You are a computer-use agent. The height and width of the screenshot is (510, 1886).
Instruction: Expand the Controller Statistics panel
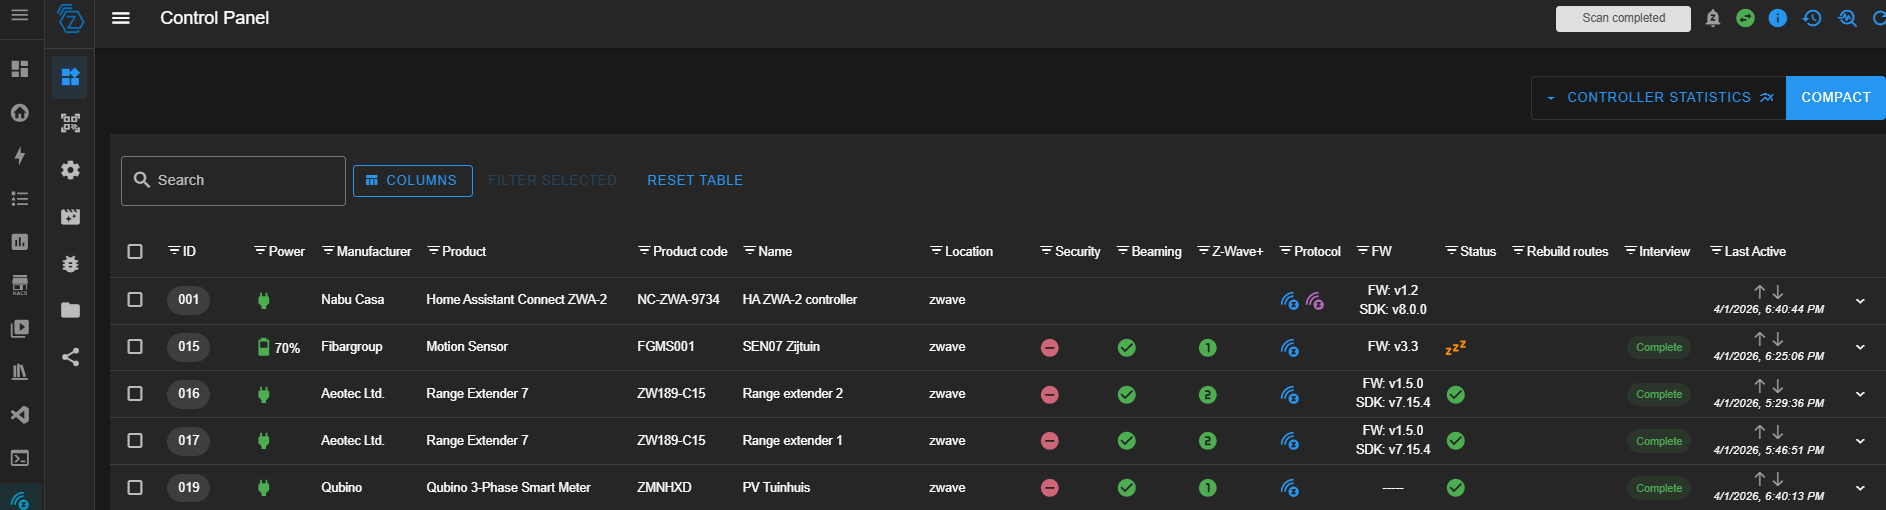[x=1658, y=97]
